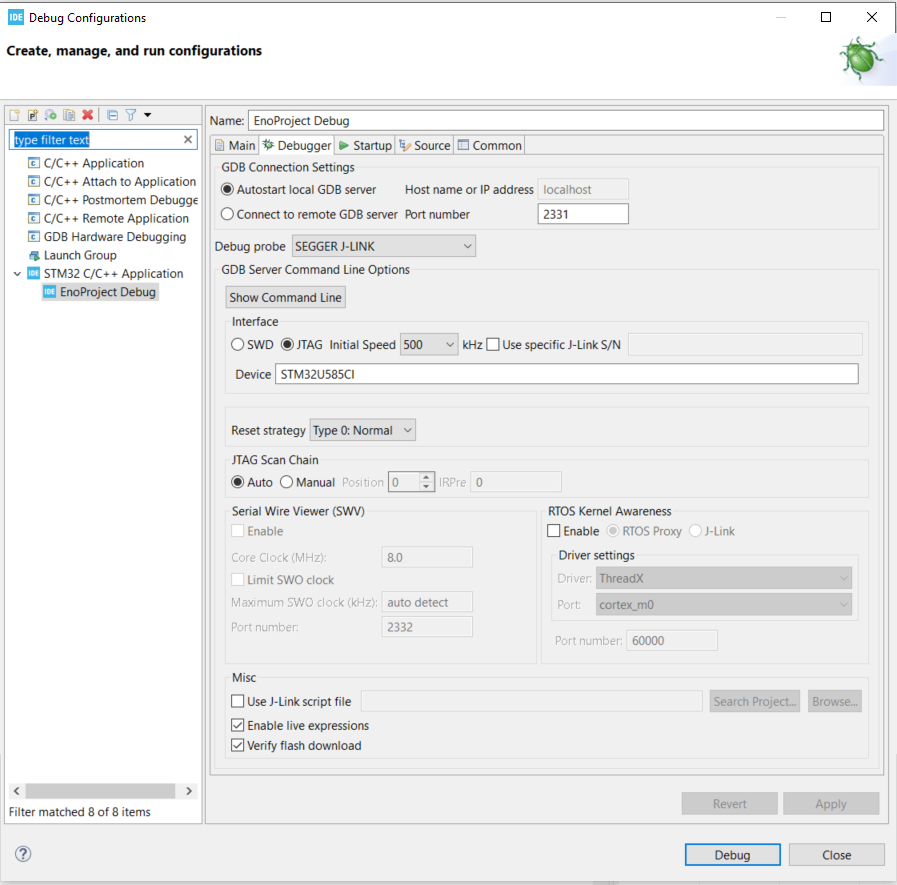The height and width of the screenshot is (885, 897).
Task: Switch to the Common tab
Action: (x=490, y=145)
